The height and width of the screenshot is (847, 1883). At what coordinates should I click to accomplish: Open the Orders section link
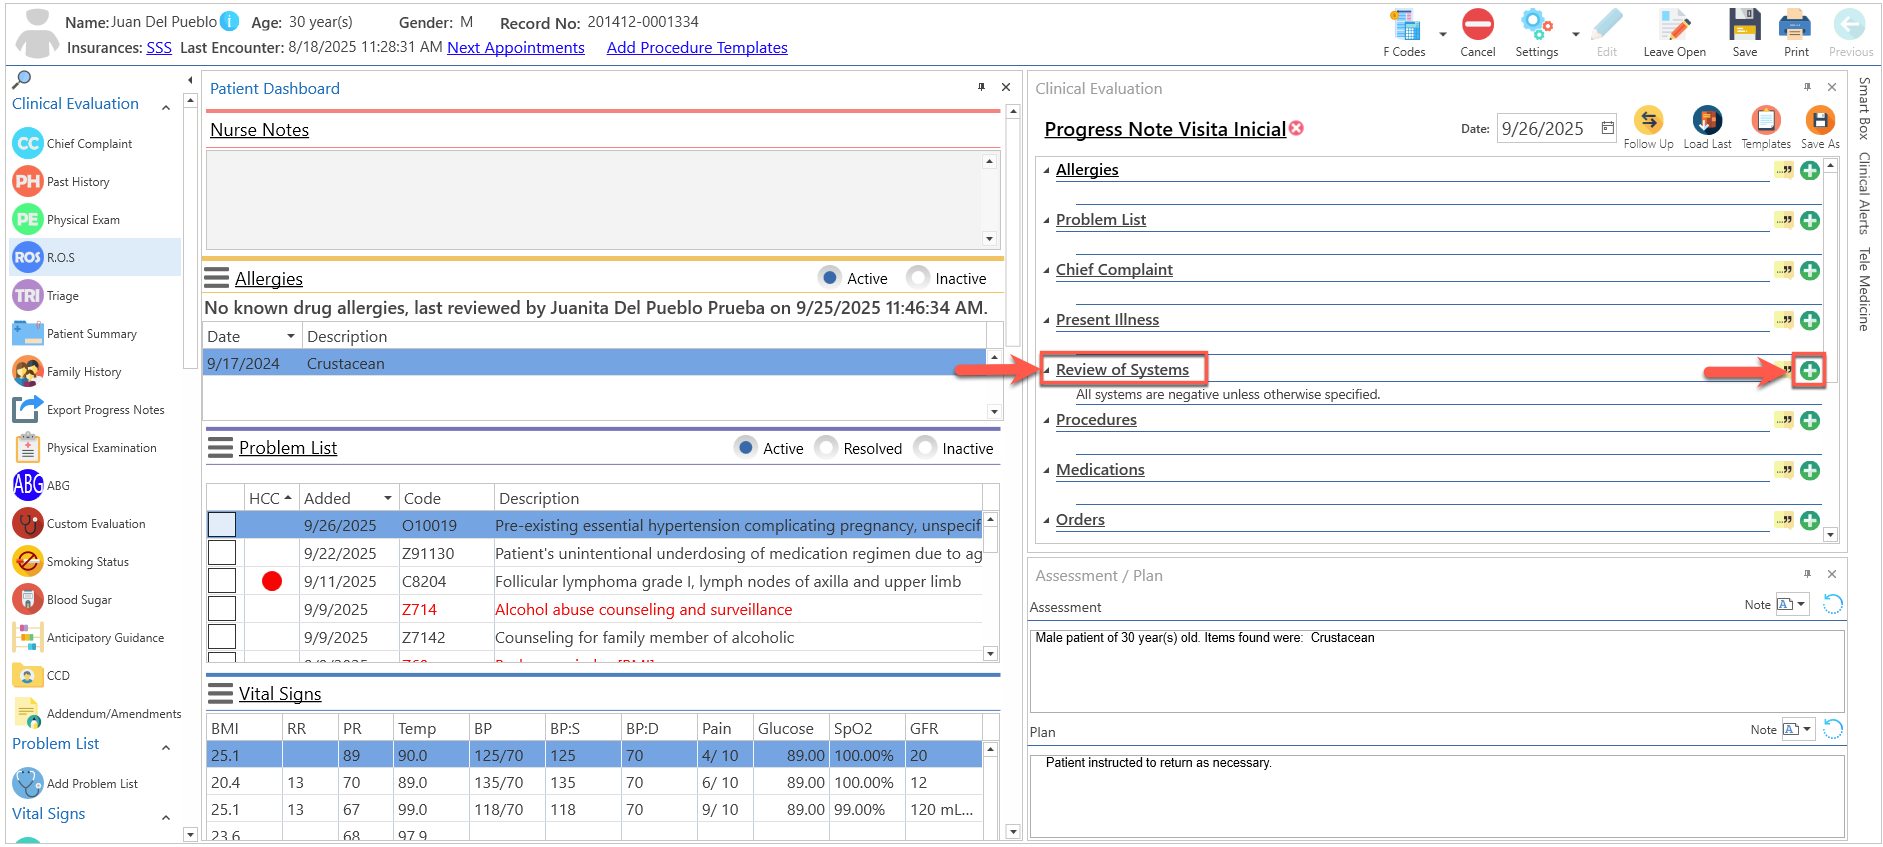(x=1080, y=520)
